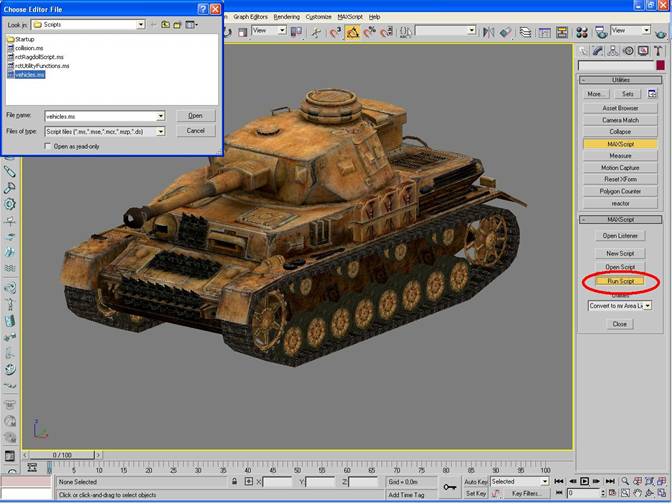Open the Hierarchy command panel icon

[x=613, y=51]
